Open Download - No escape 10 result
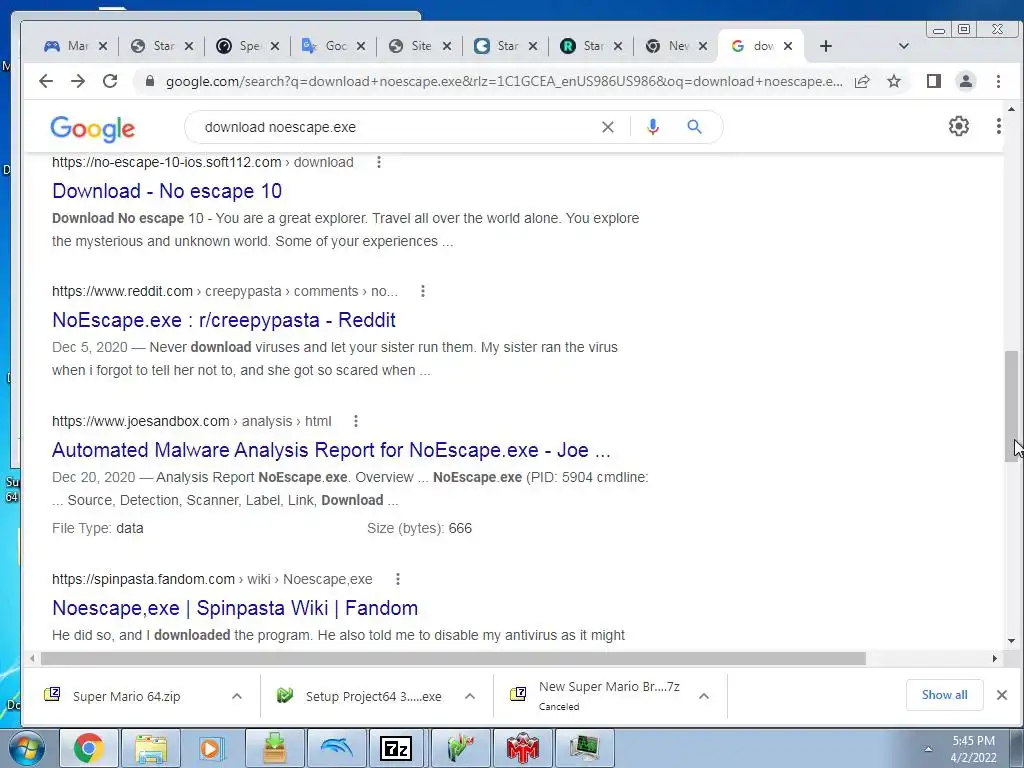 pyautogui.click(x=167, y=191)
